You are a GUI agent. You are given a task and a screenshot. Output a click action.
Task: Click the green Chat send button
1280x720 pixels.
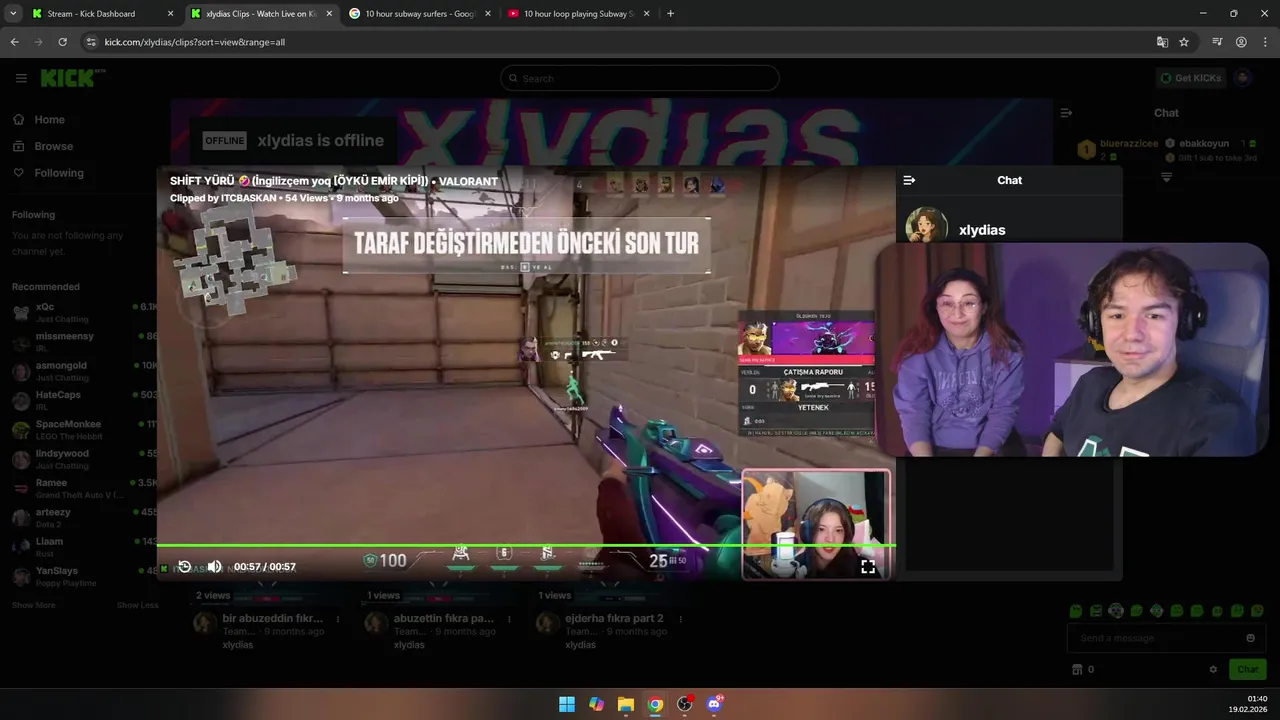pos(1248,669)
